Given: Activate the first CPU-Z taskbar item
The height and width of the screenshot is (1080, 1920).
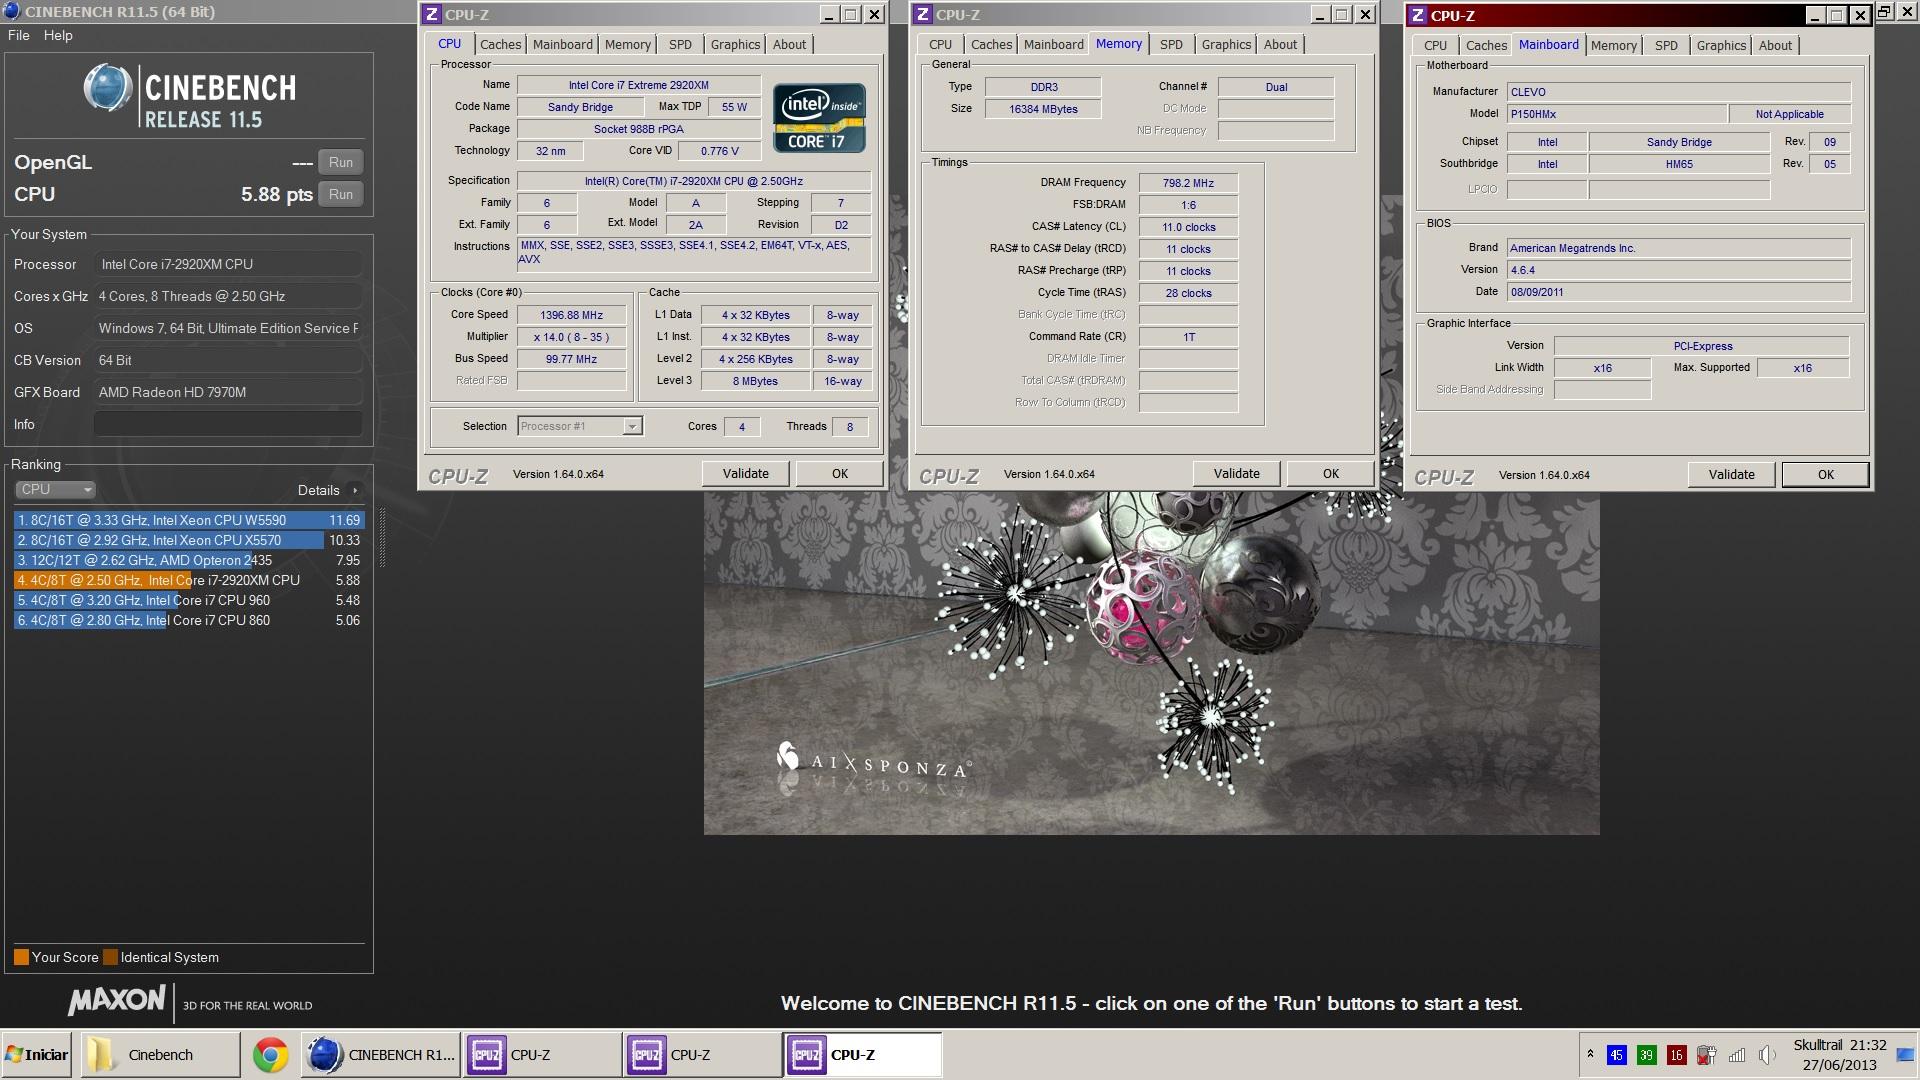Looking at the screenshot, I should pyautogui.click(x=542, y=1055).
